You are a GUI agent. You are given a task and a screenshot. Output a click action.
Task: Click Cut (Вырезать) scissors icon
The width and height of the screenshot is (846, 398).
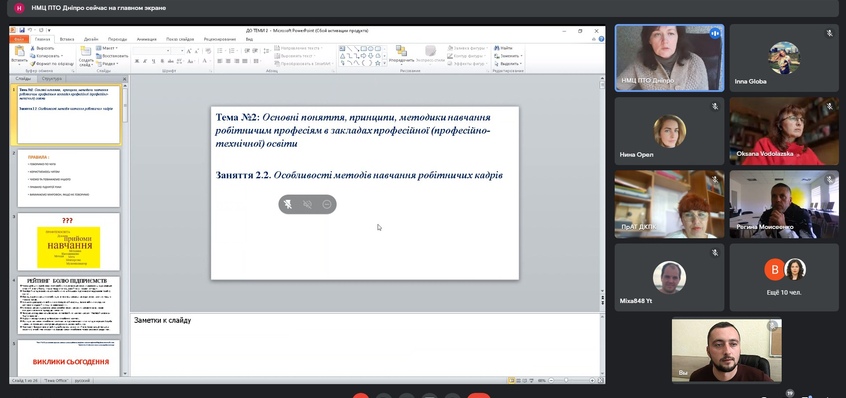click(x=32, y=48)
